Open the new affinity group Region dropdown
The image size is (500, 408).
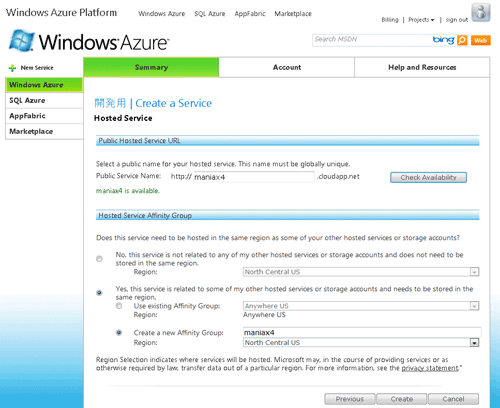point(361,342)
